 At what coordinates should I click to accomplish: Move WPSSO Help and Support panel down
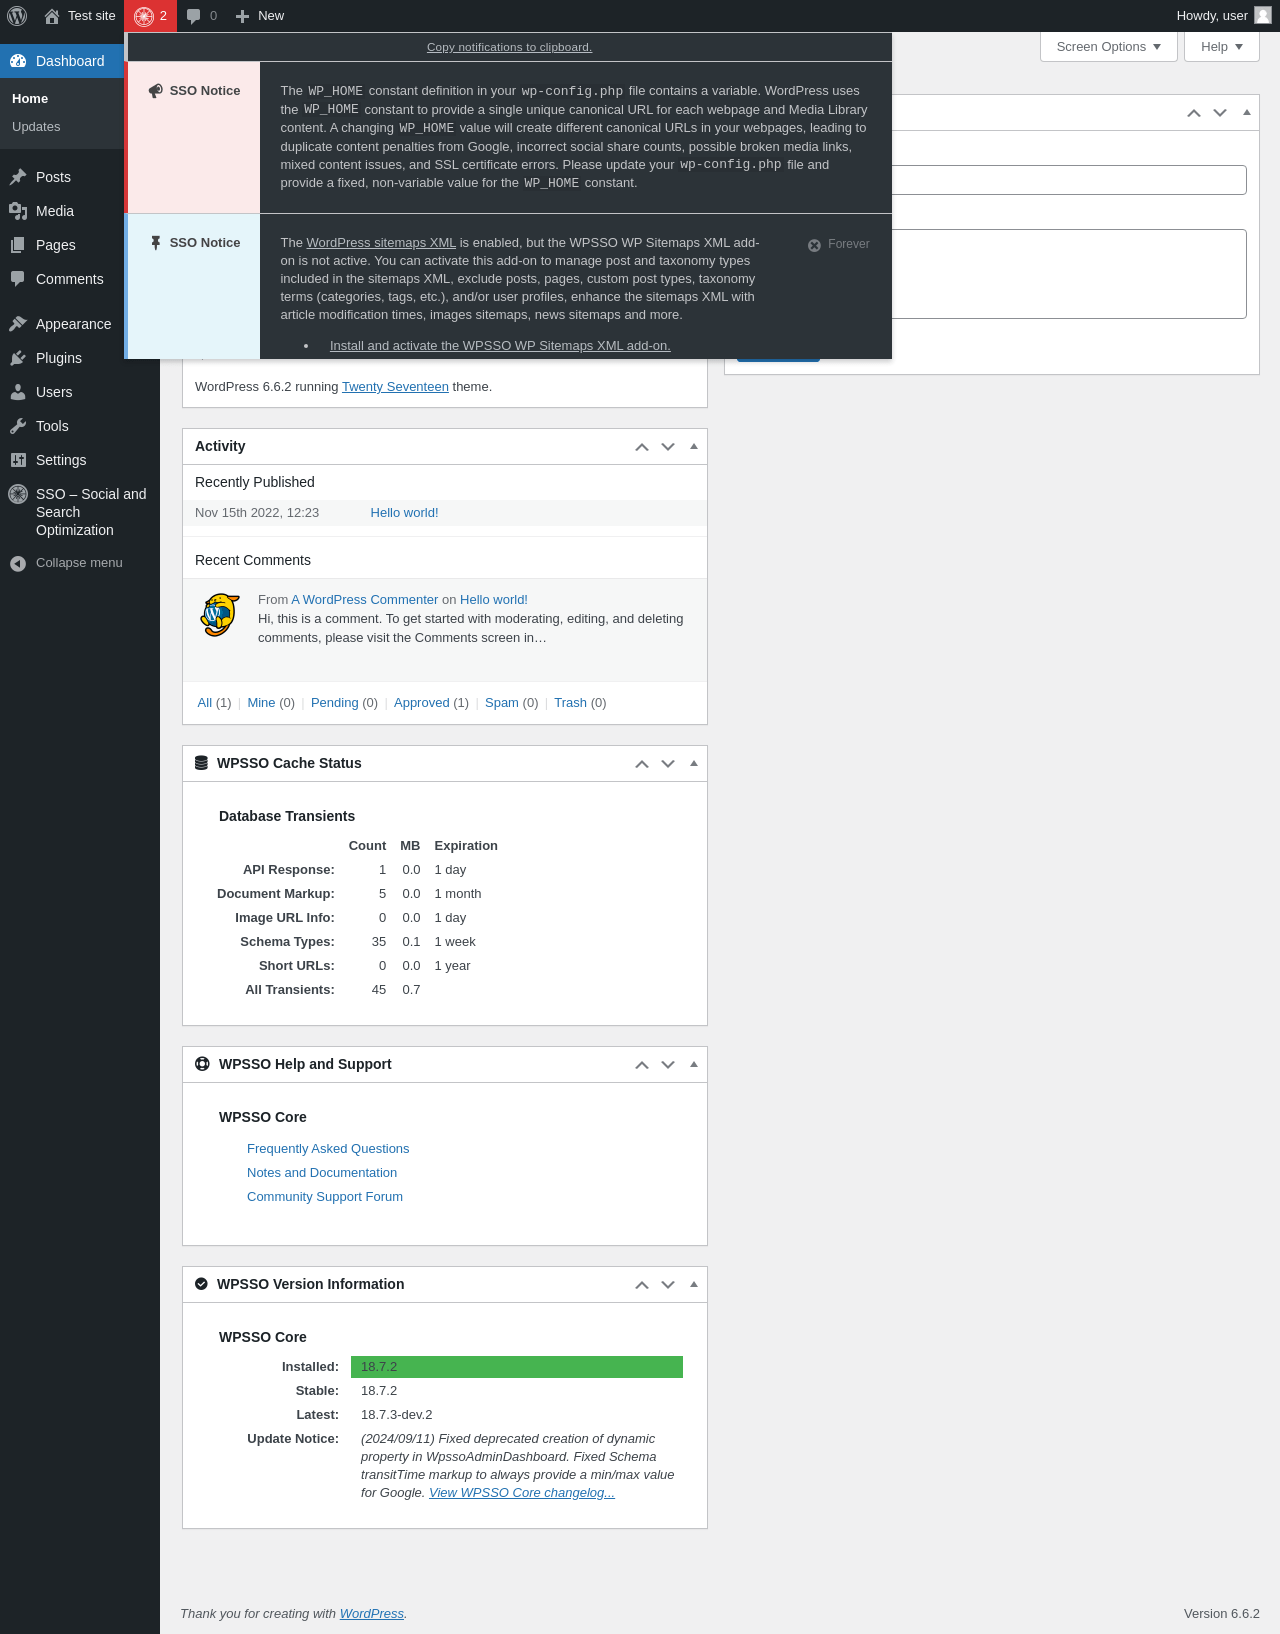668,1065
